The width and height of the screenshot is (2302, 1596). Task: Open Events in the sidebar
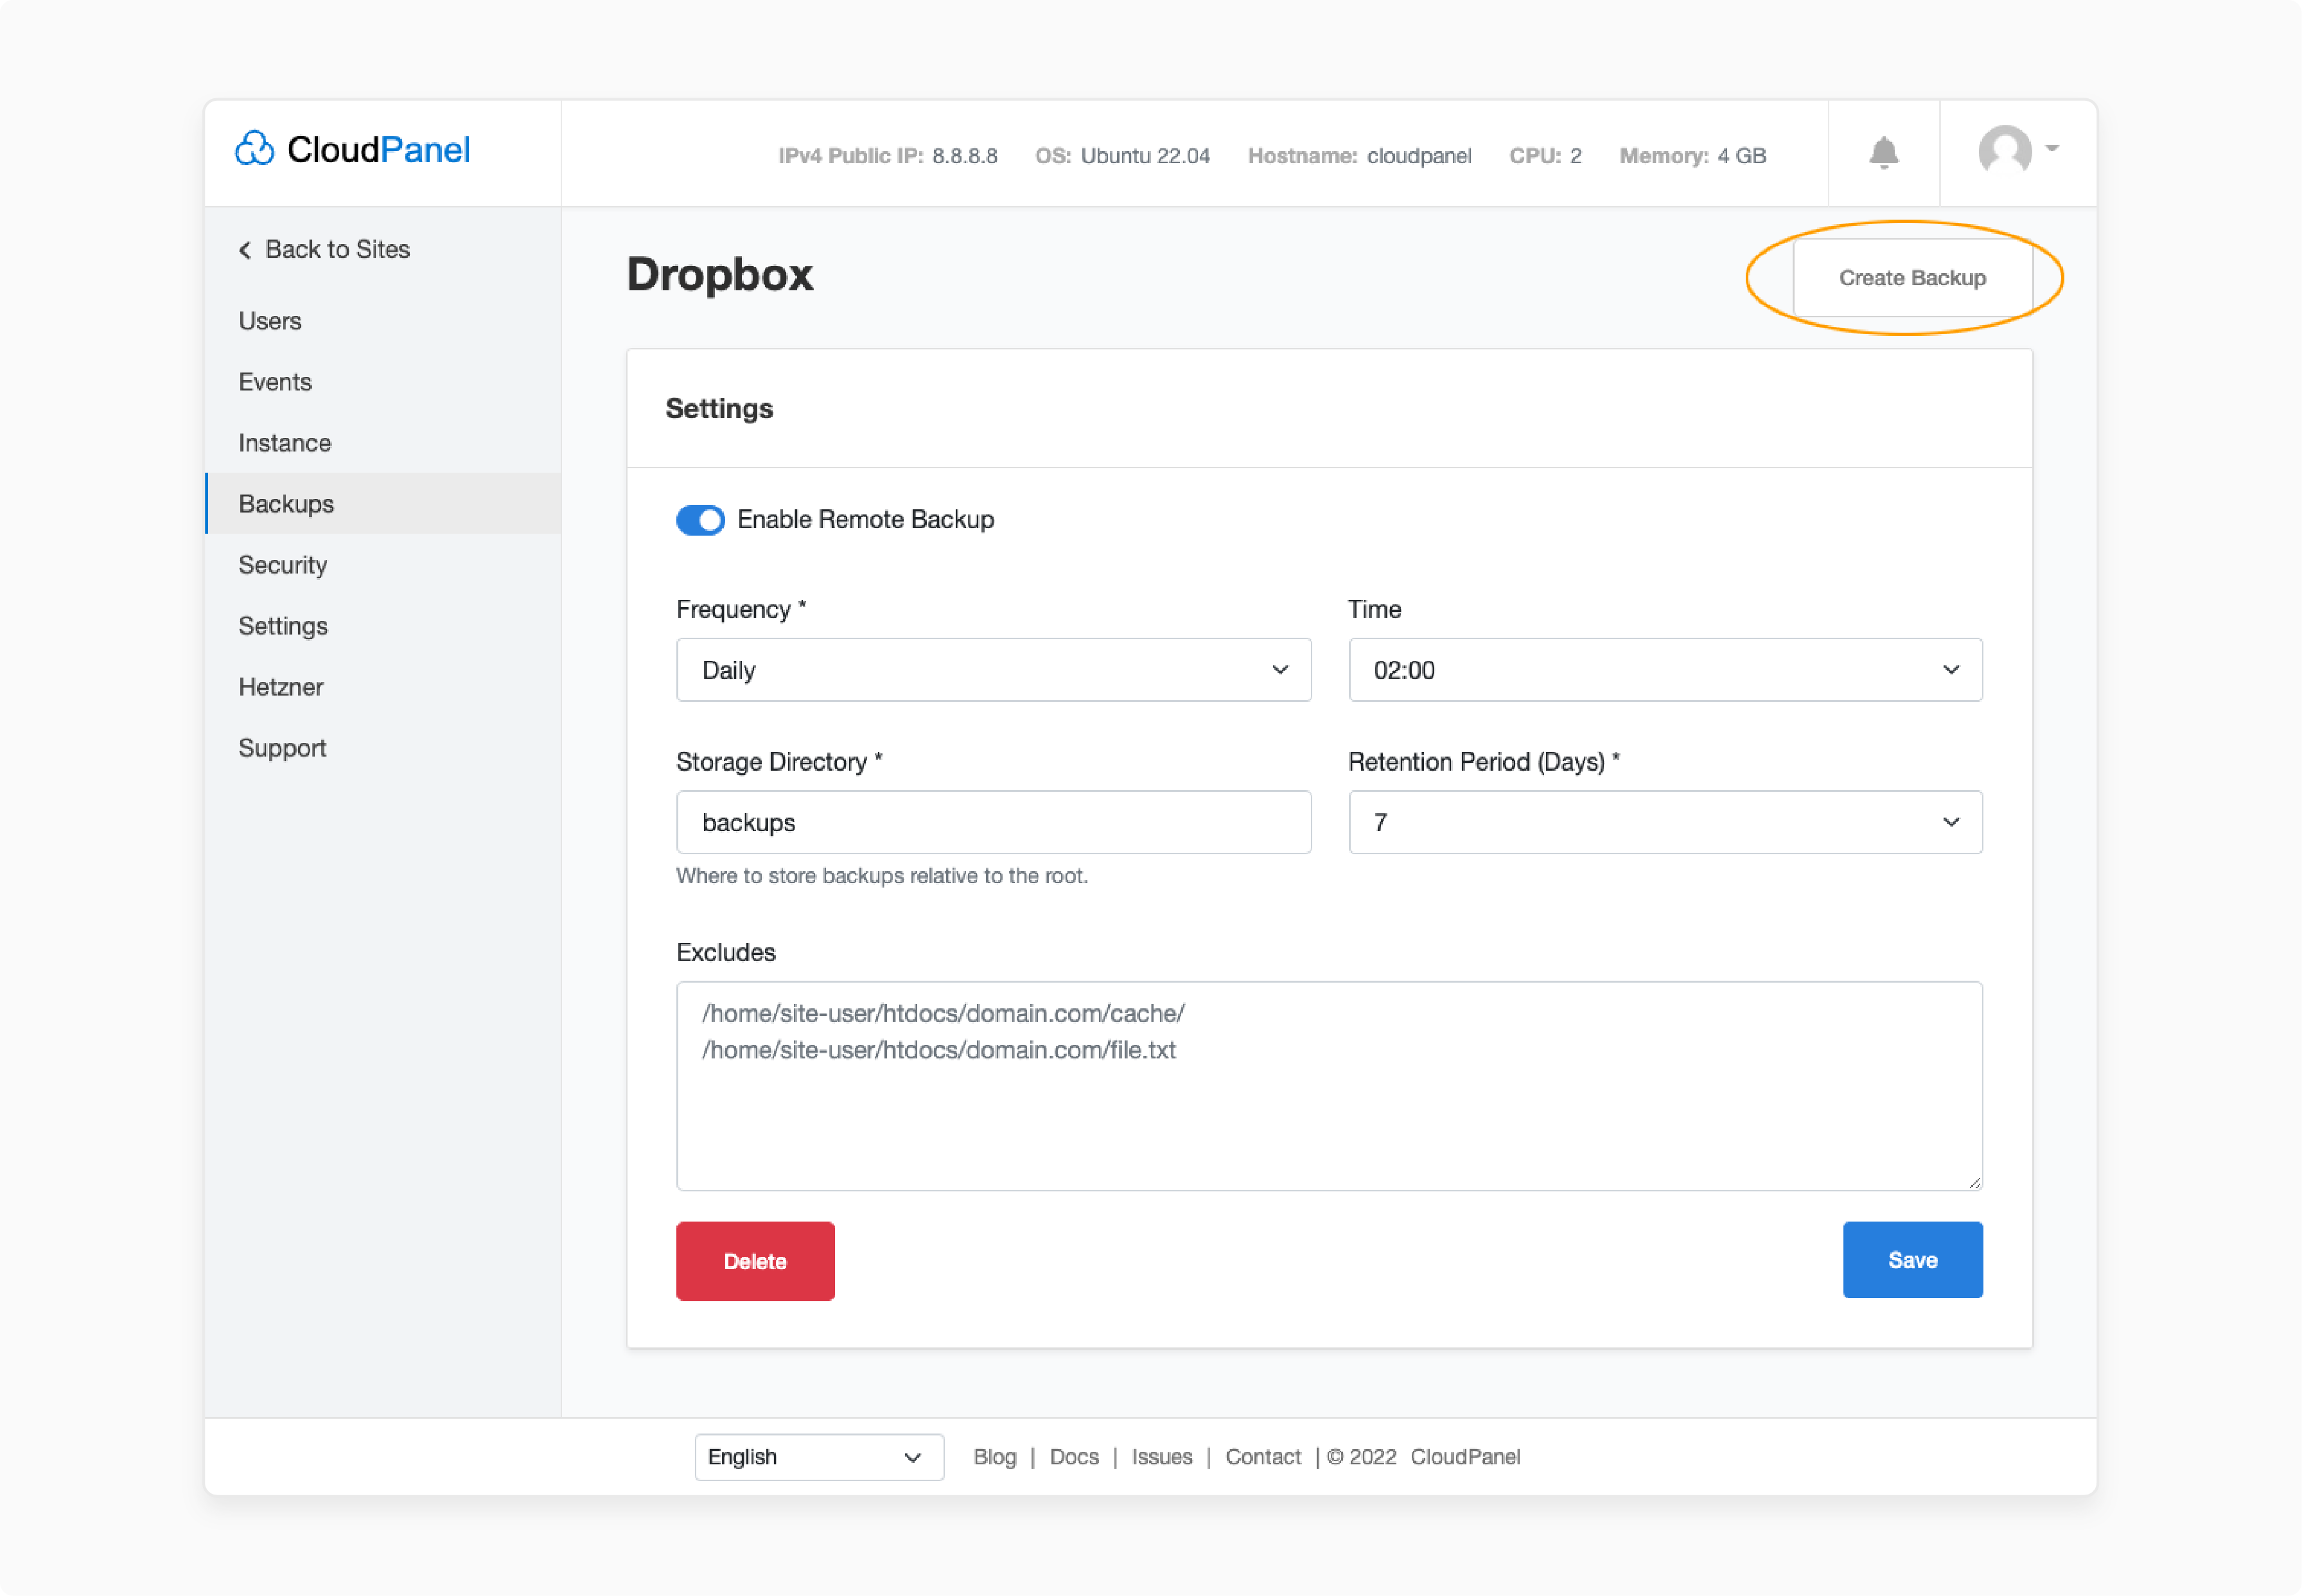[275, 382]
